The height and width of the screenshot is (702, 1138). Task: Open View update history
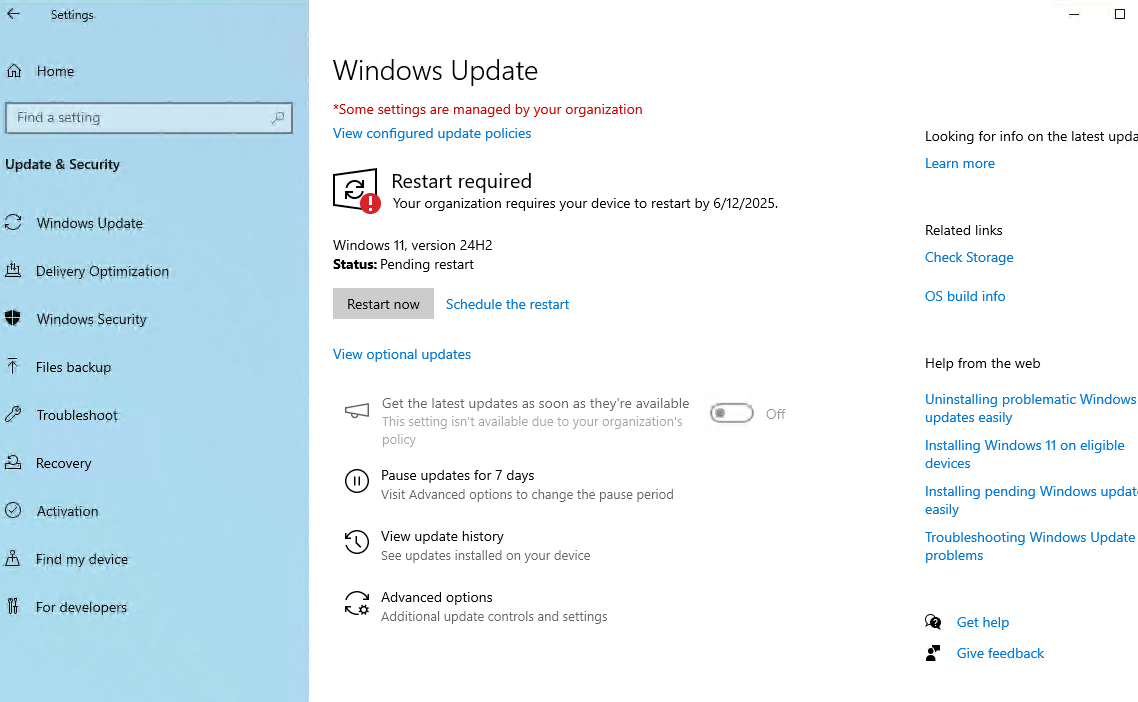pos(442,536)
